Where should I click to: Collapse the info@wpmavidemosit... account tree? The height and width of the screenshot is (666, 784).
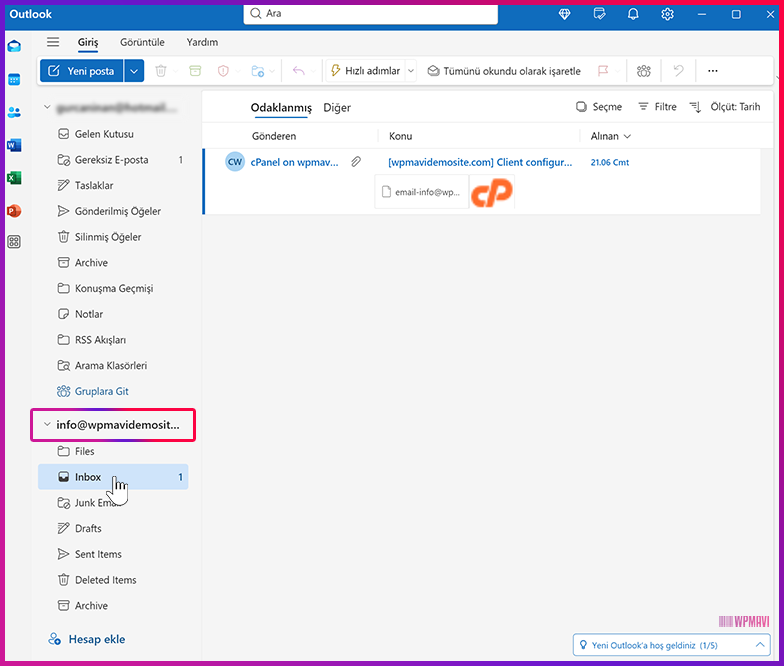point(47,424)
